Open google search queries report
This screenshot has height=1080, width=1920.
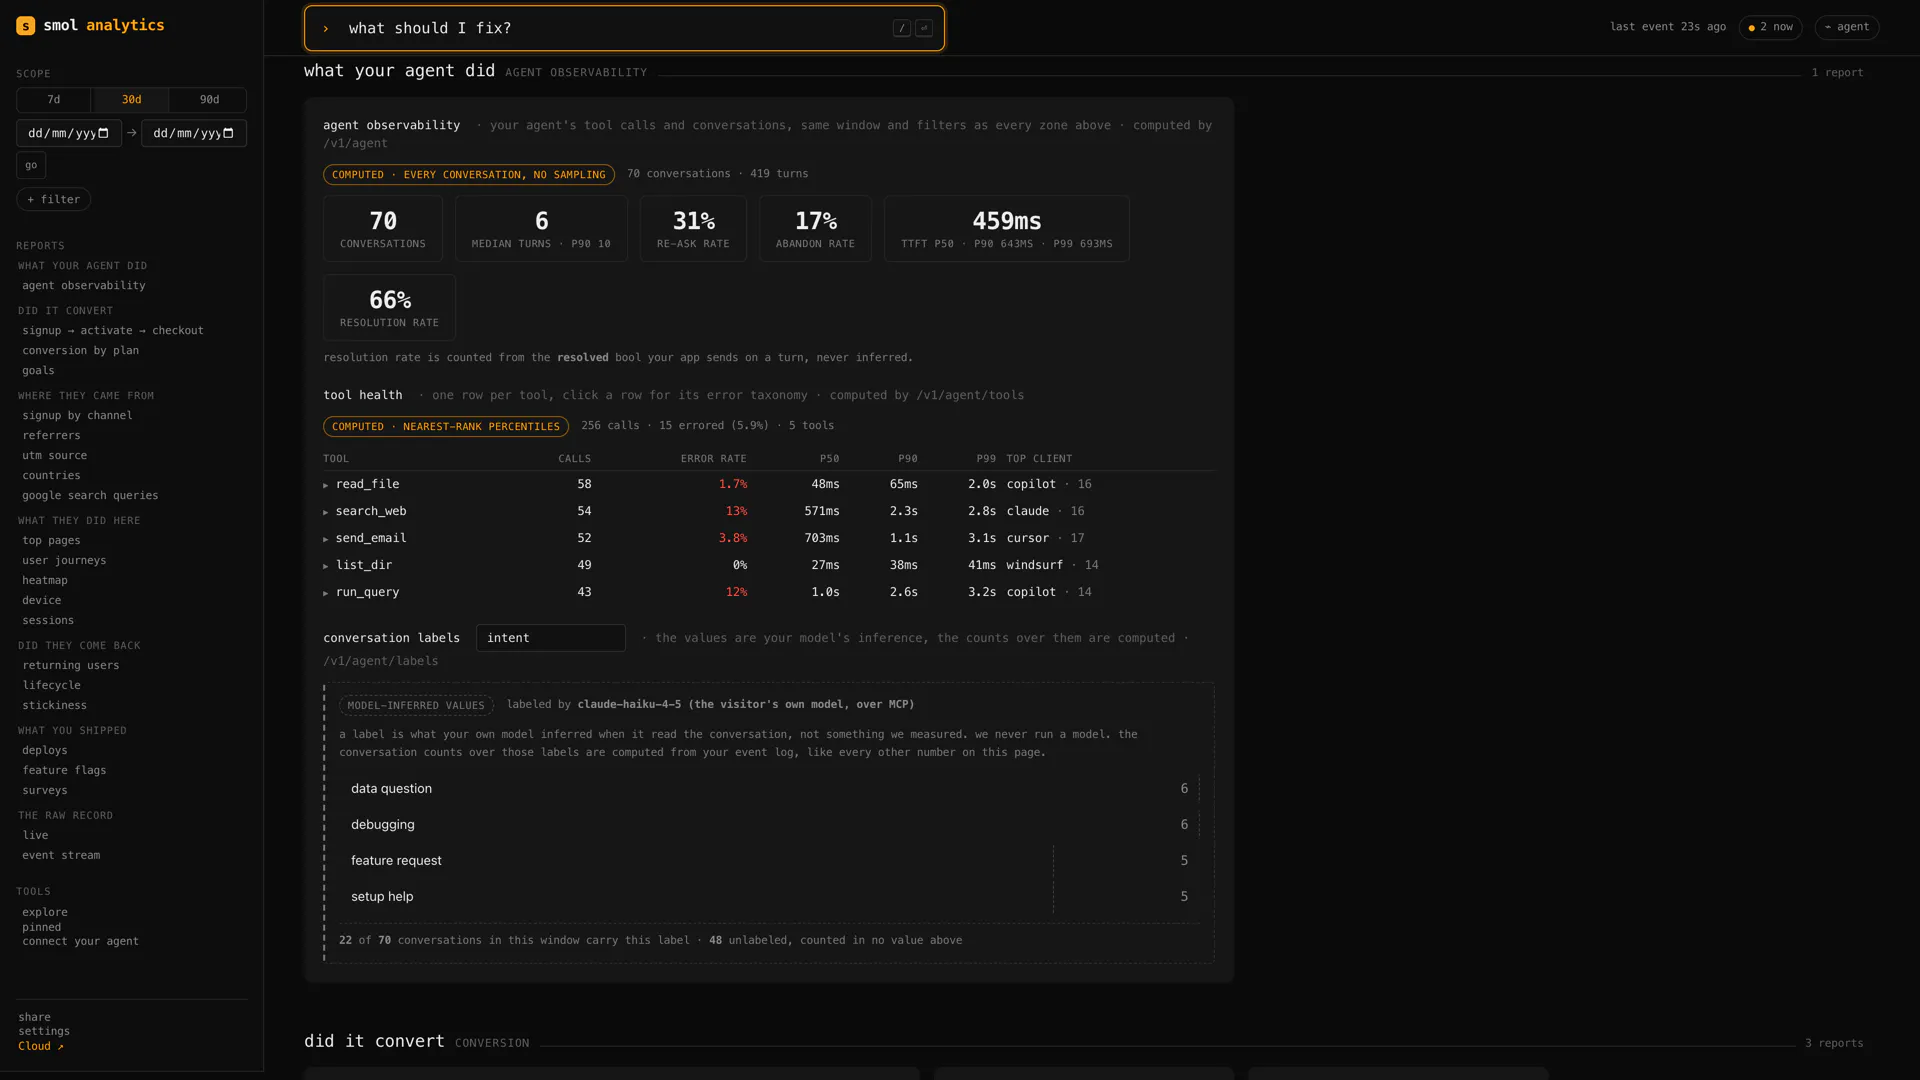(90, 496)
